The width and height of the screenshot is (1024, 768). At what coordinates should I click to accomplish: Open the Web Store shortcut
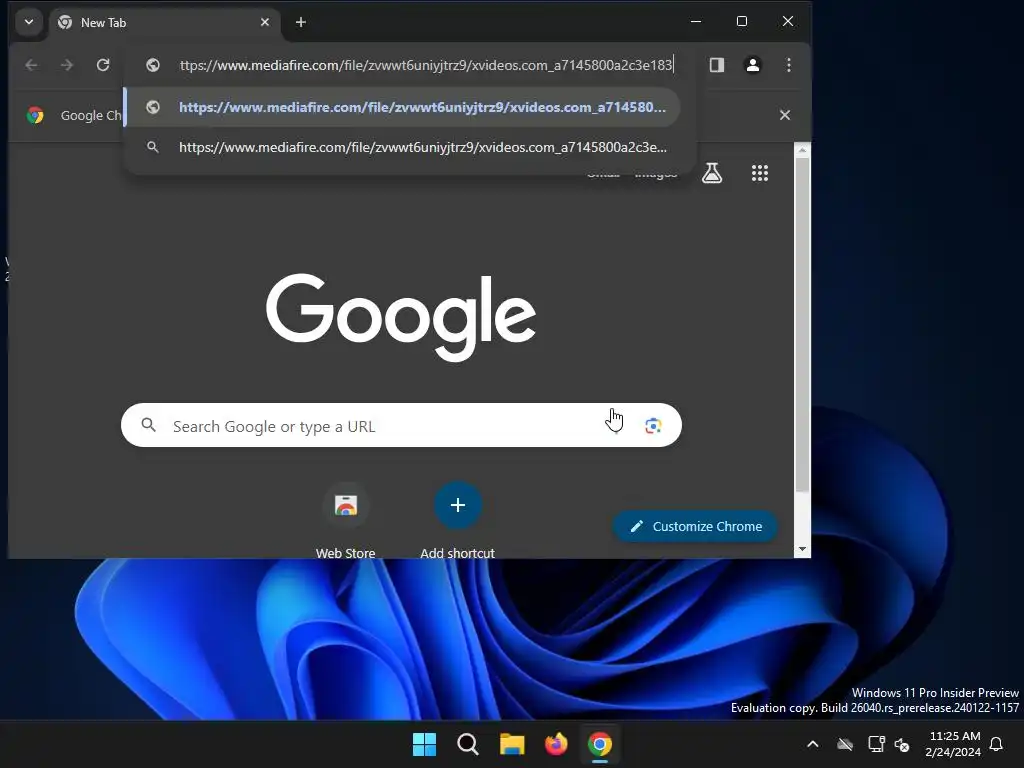coord(345,521)
